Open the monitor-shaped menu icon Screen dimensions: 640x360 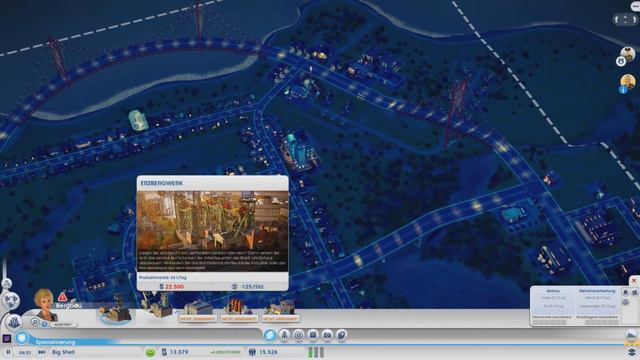coord(313,335)
